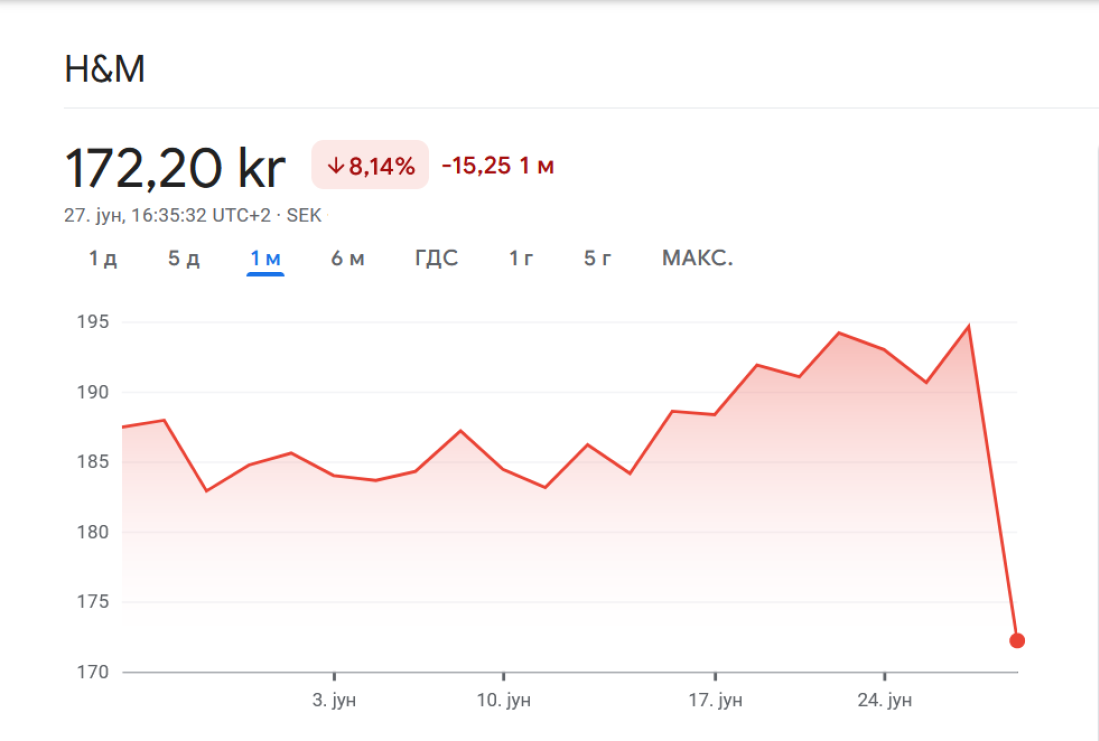Click the red endpoint dot on chart
The width and height of the screenshot is (1099, 741).
[1017, 641]
